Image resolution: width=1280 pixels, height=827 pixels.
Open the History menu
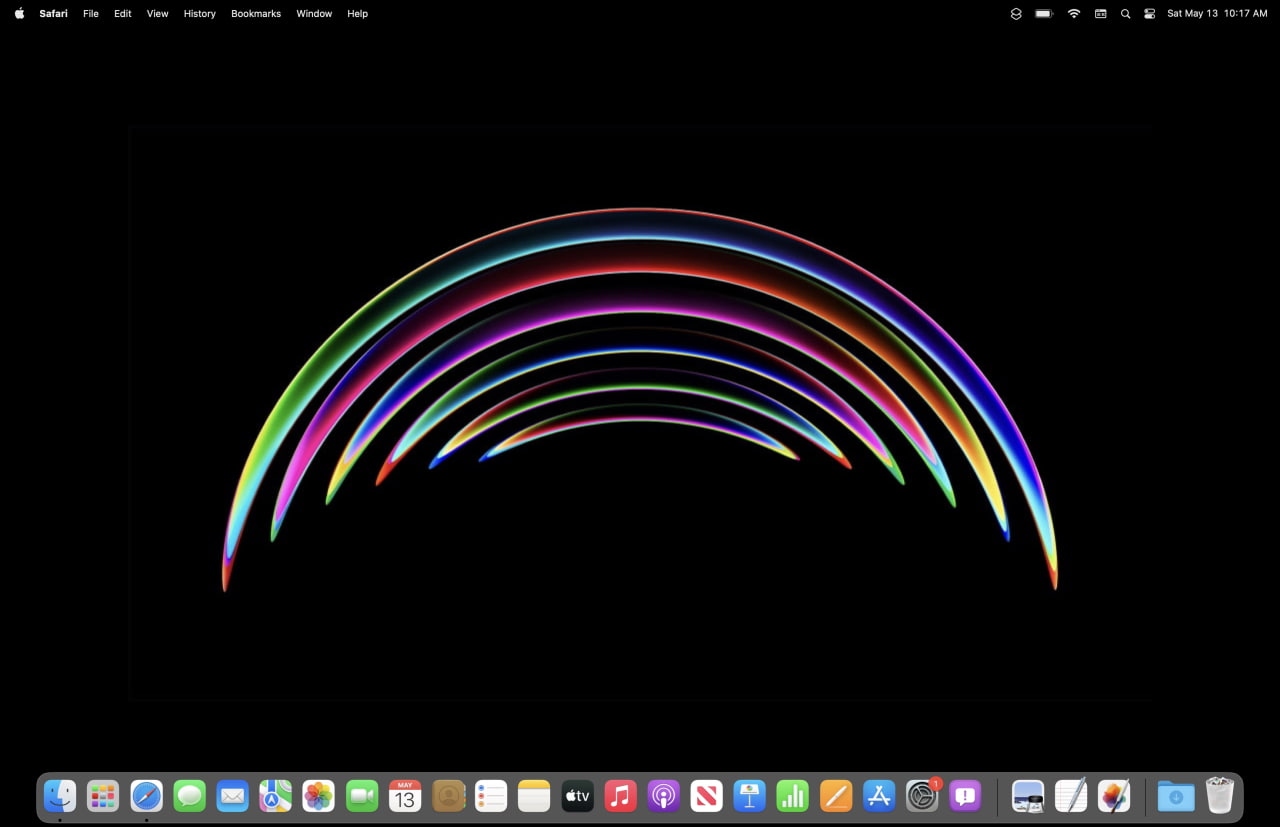pos(199,13)
